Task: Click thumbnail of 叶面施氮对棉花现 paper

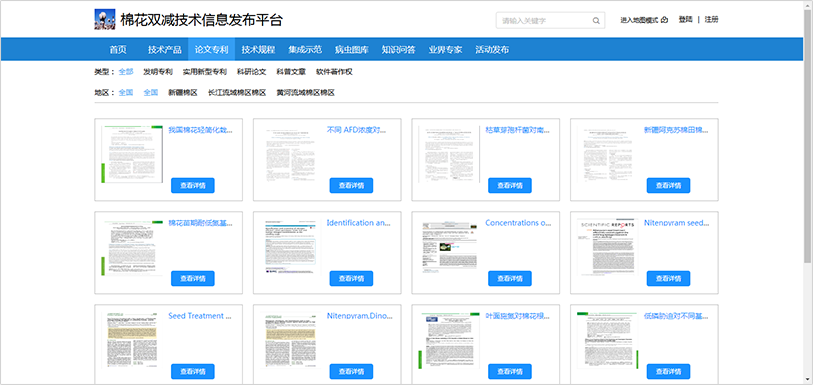Action: 449,340
